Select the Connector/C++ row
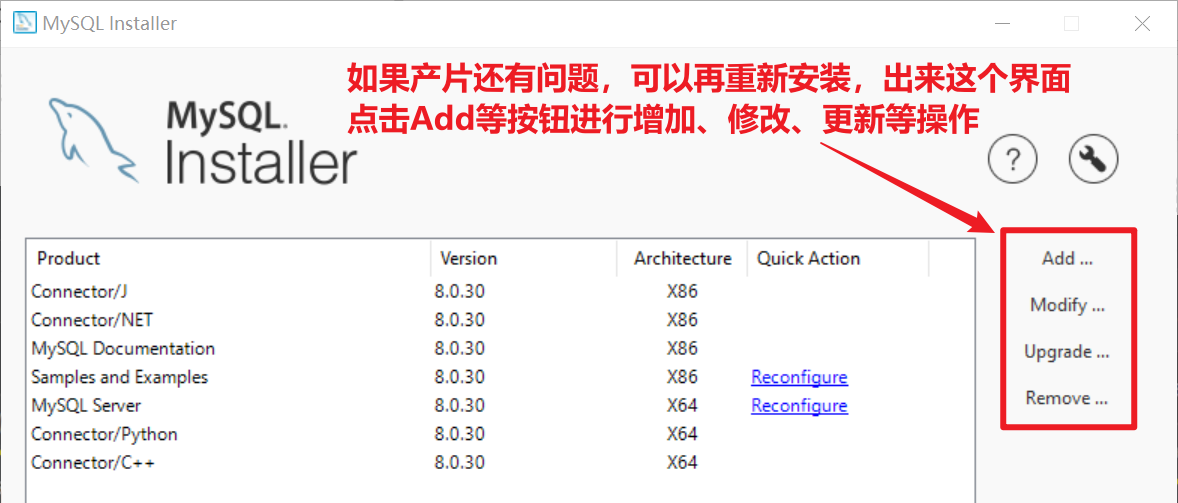Image resolution: width=1178 pixels, height=503 pixels. (500, 463)
